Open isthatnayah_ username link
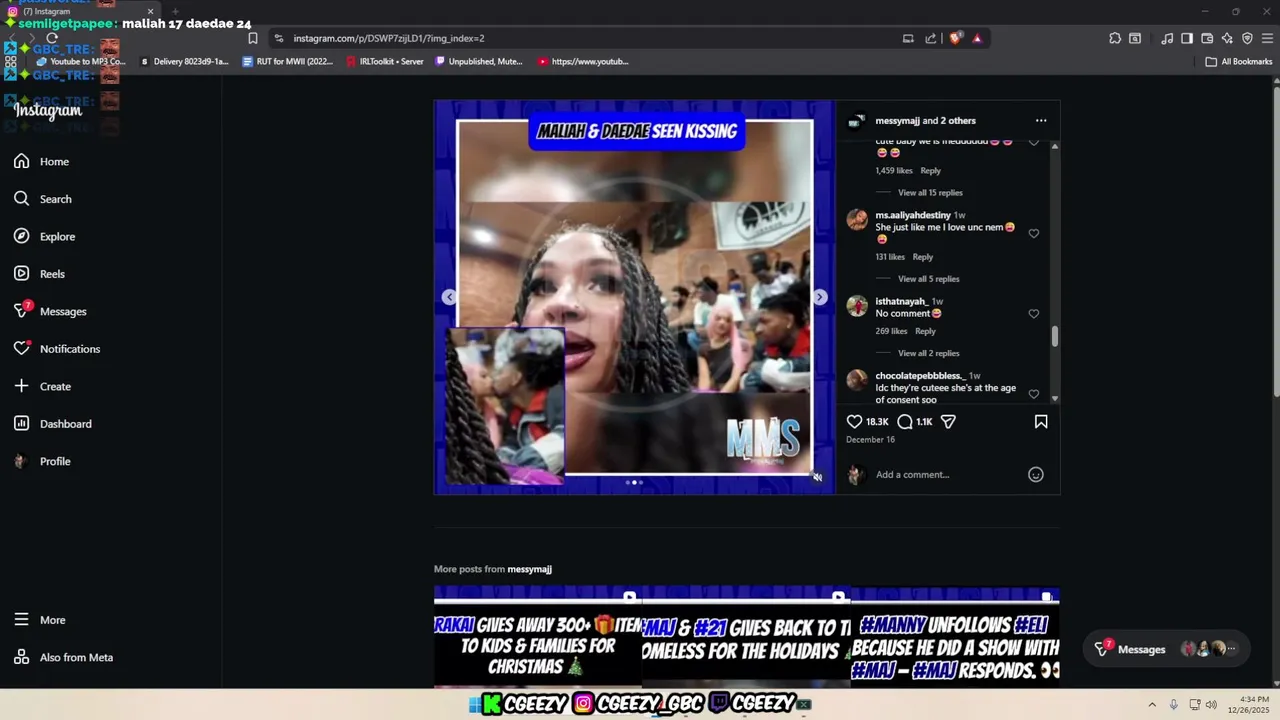This screenshot has height=720, width=1280. pos(902,301)
